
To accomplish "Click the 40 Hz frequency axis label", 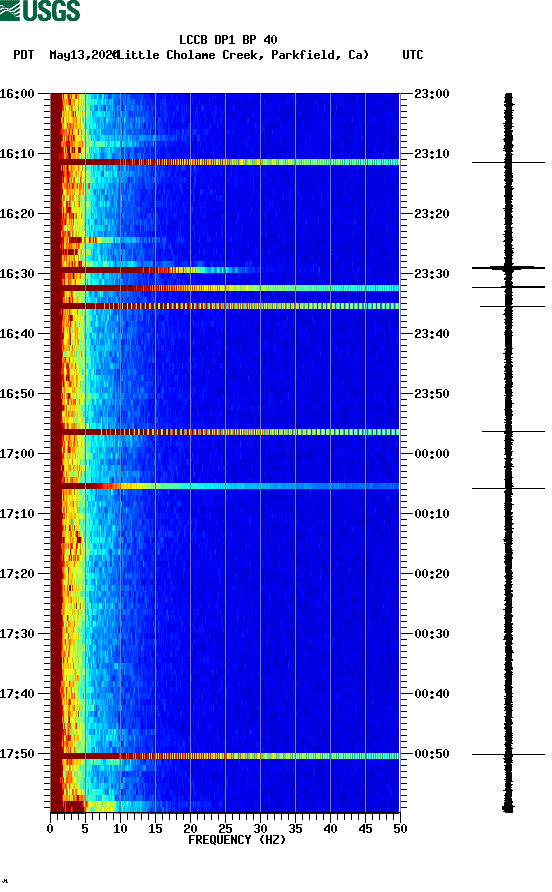I will [330, 829].
